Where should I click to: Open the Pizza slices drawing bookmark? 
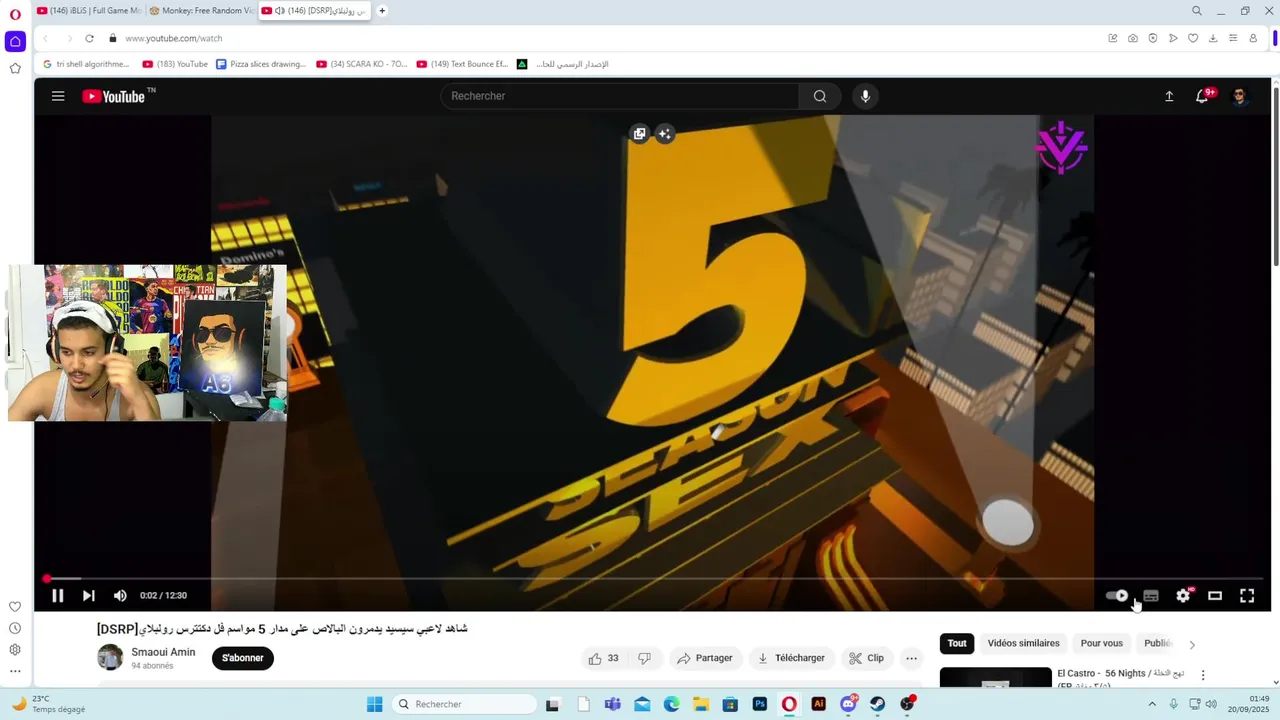(261, 64)
